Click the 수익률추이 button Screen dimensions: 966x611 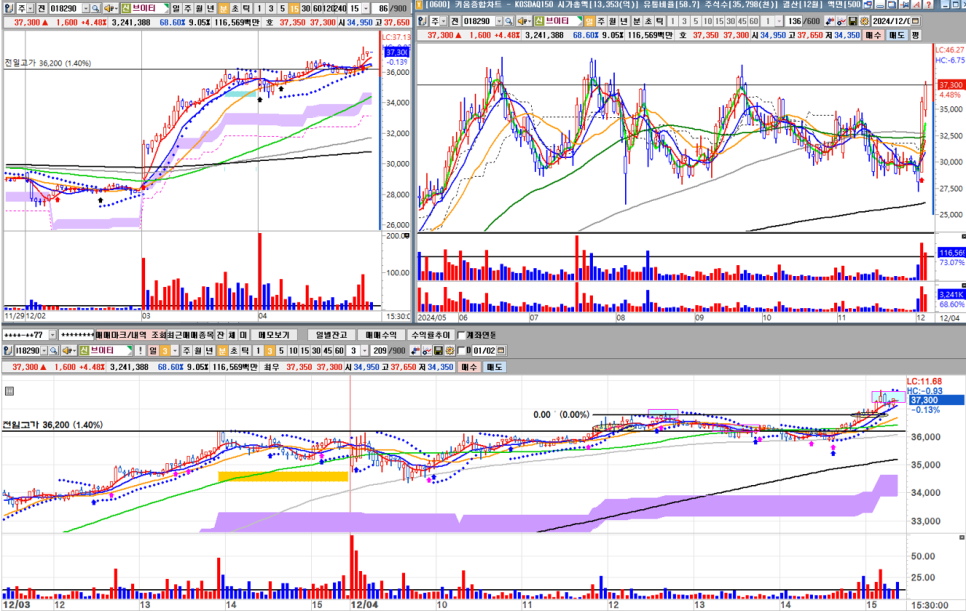coord(430,335)
